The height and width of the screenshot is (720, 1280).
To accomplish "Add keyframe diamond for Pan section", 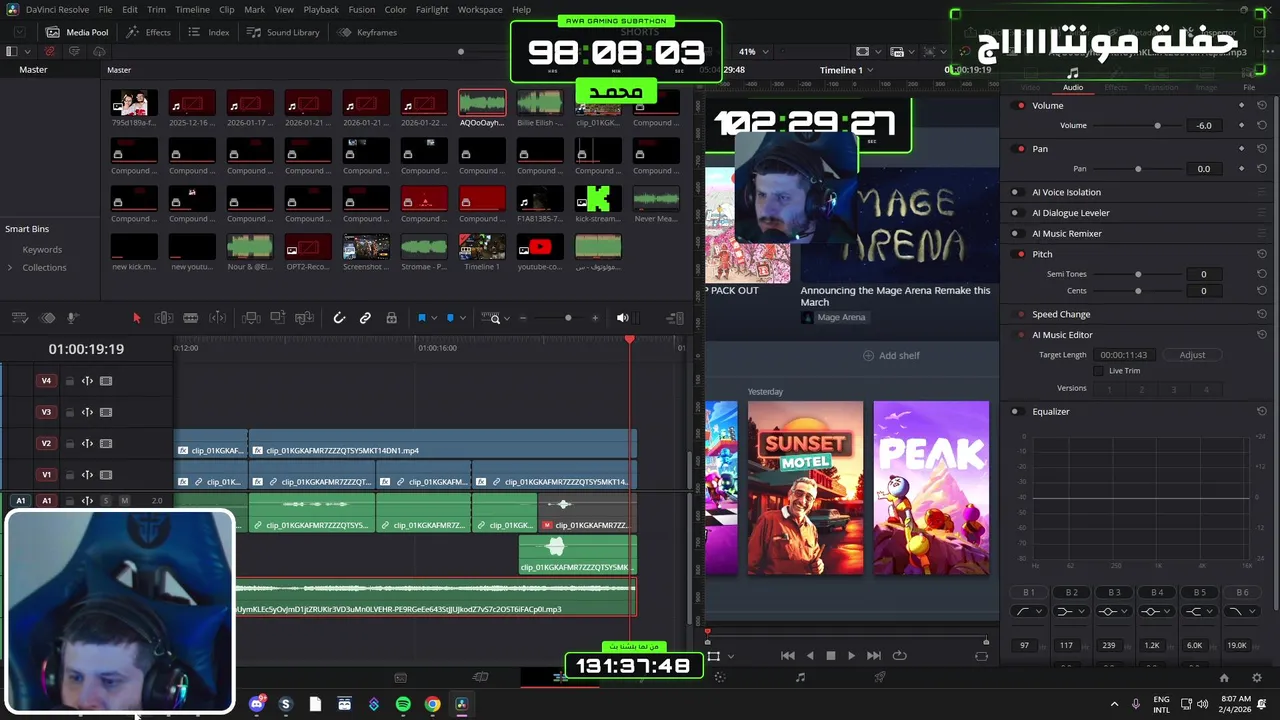I will point(1242,149).
